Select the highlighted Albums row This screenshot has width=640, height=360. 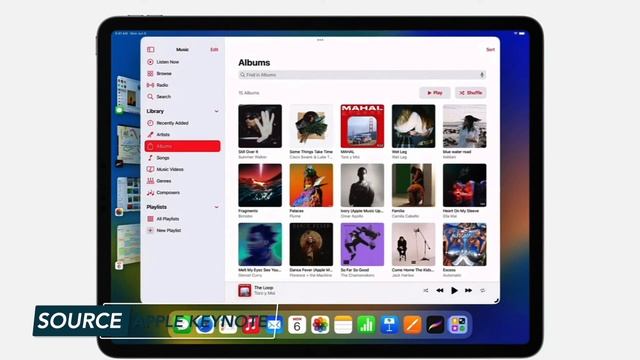click(182, 146)
